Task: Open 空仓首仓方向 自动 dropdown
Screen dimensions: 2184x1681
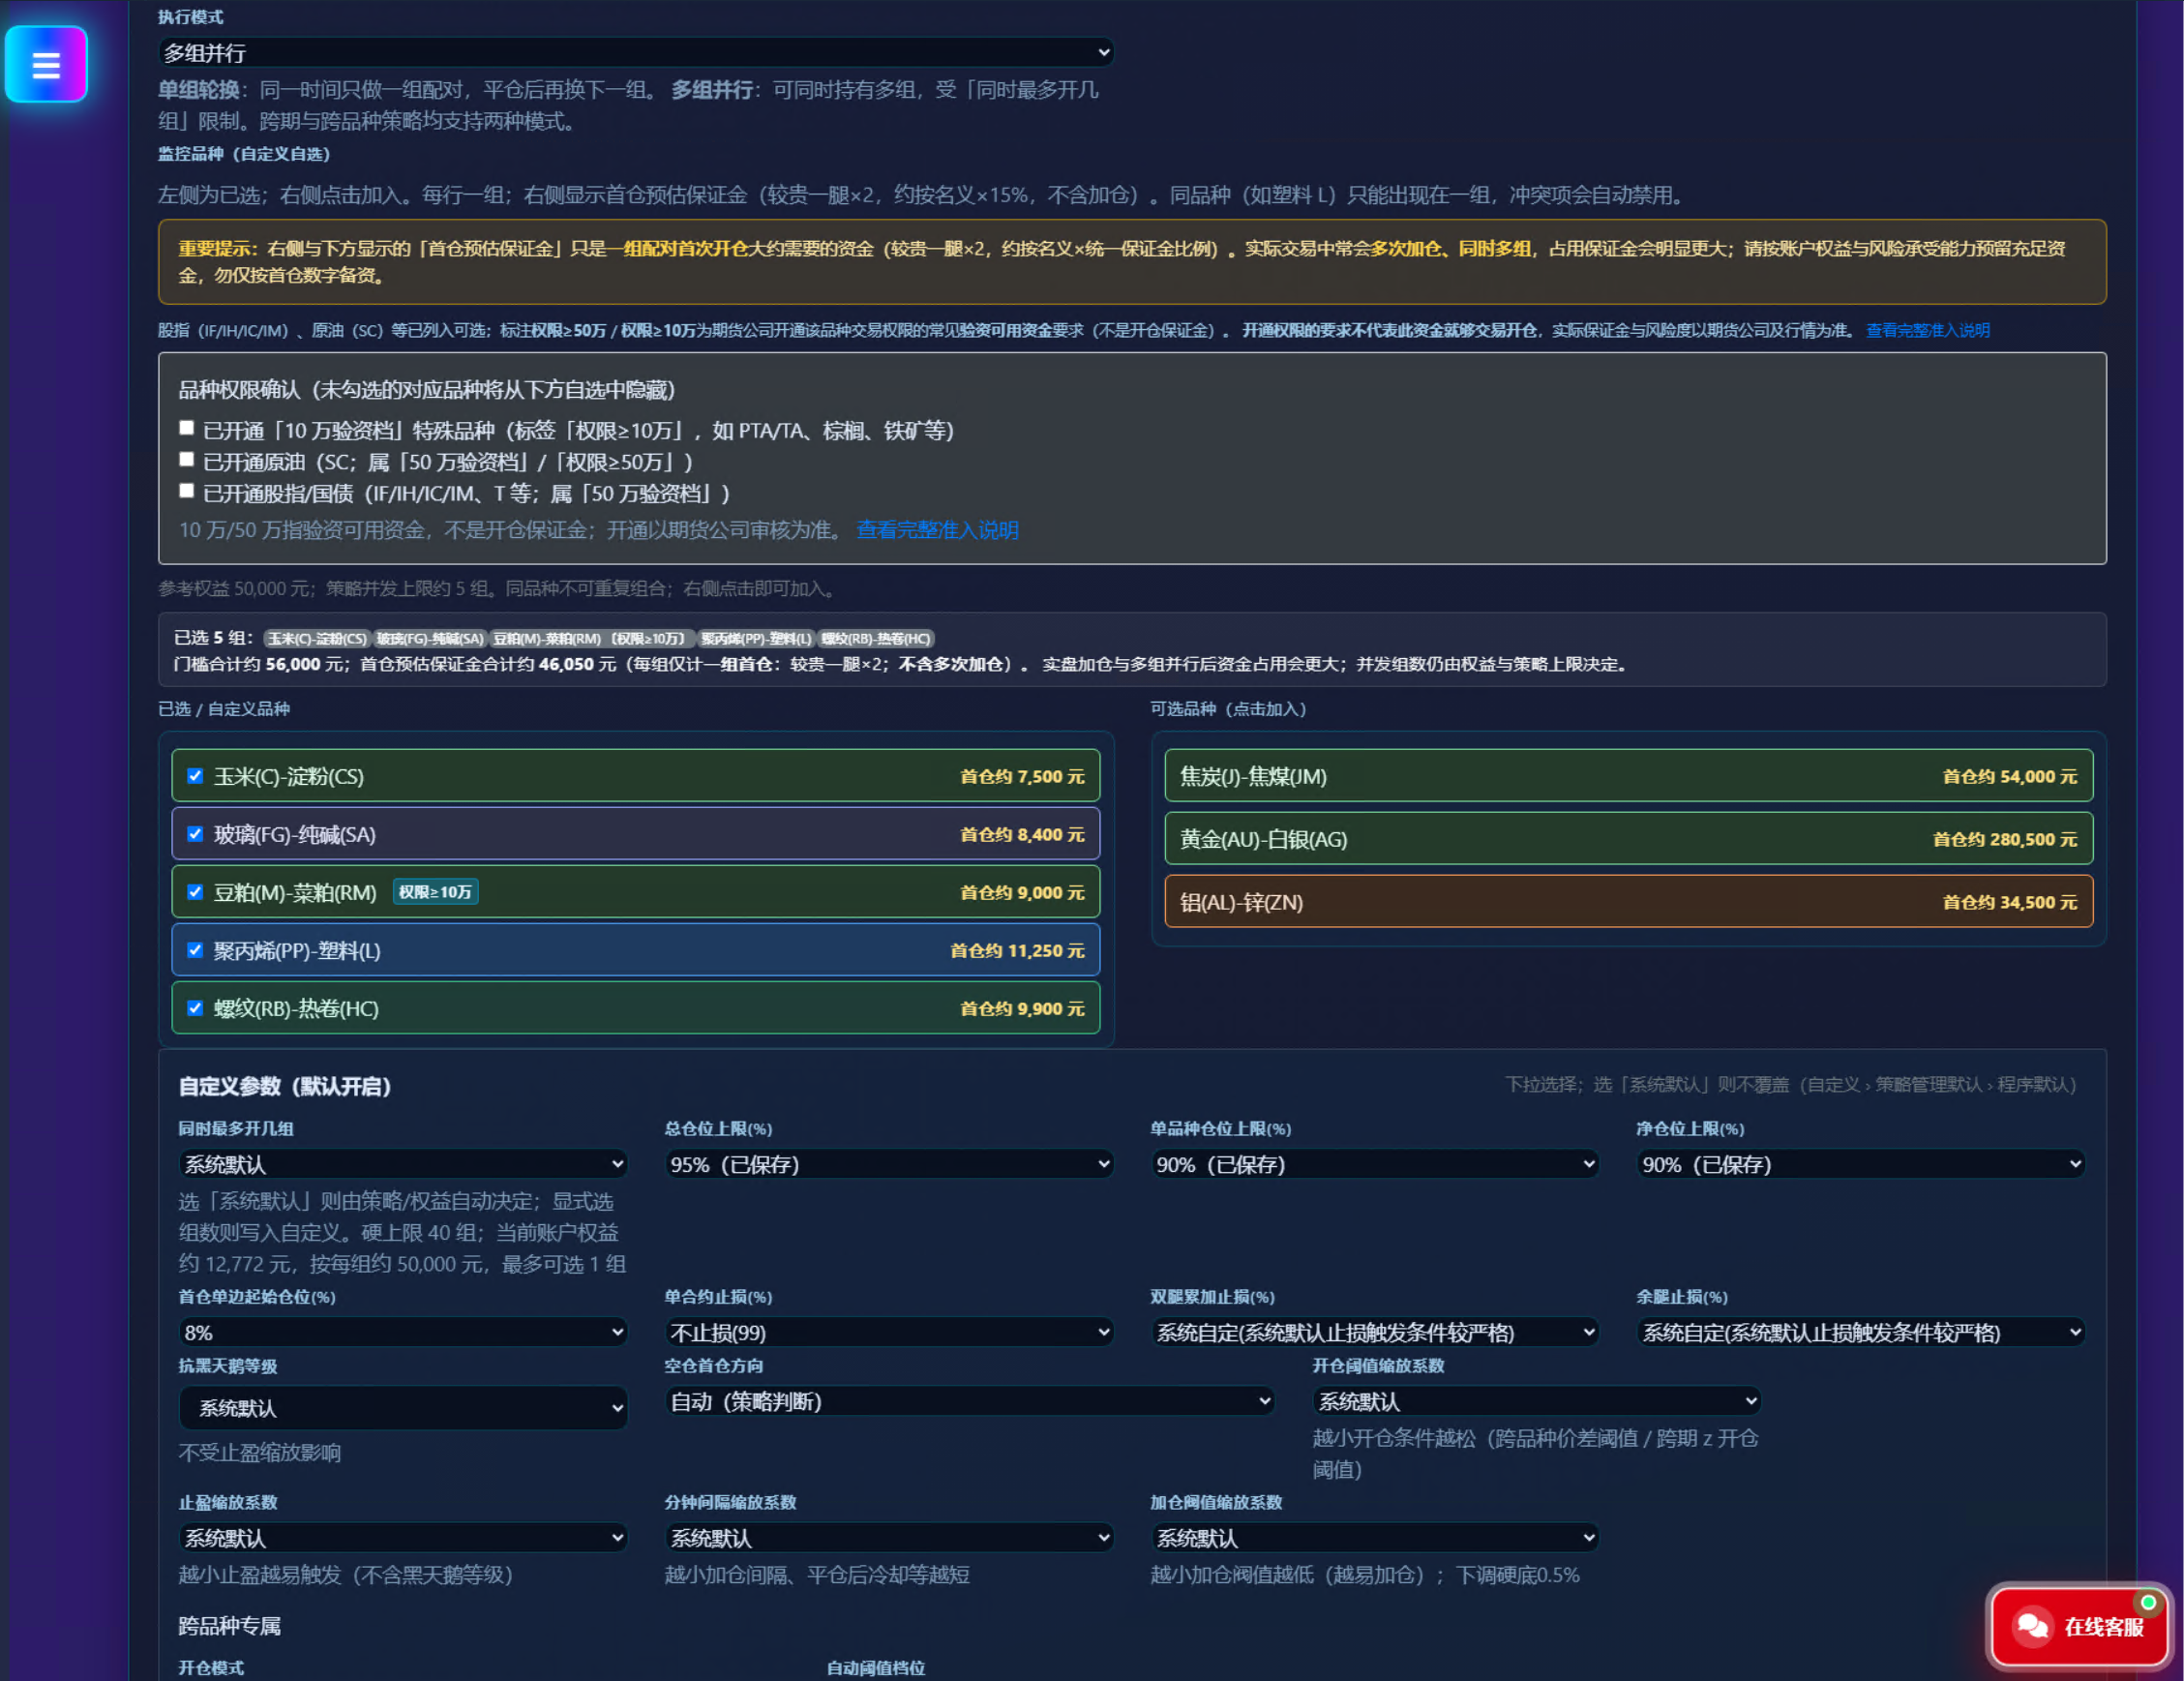Action: 970,1401
